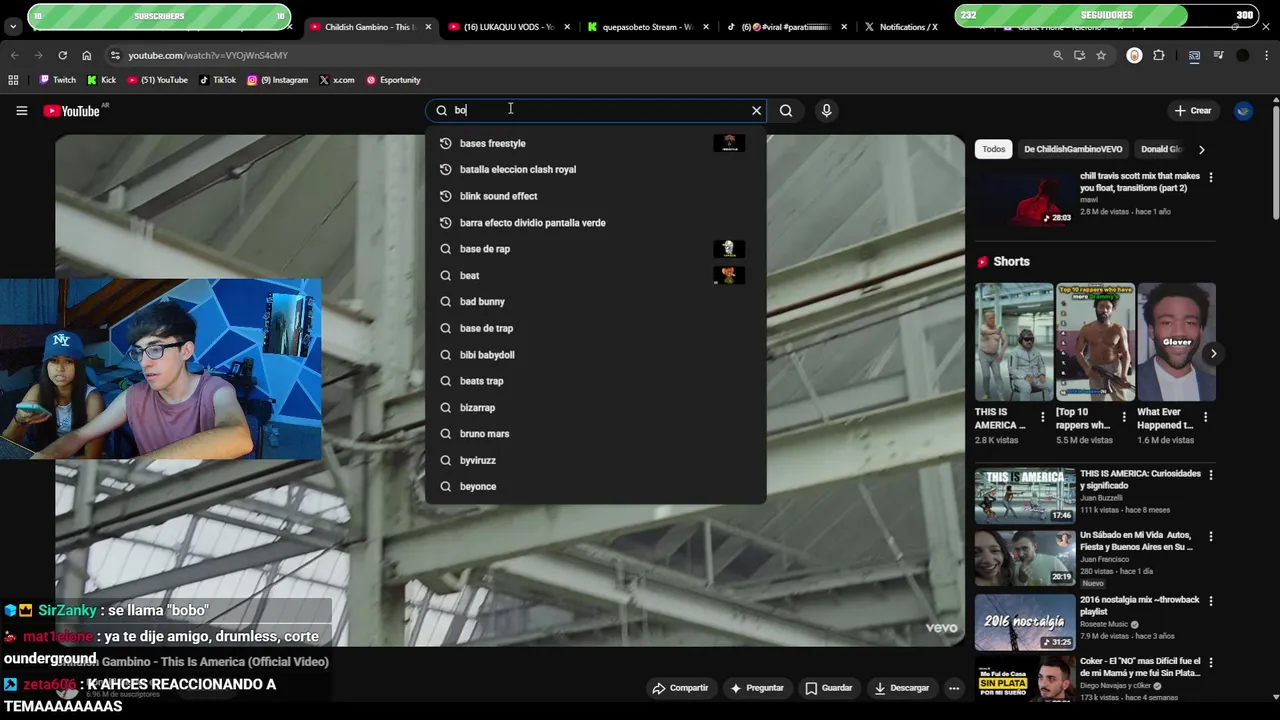Open Twitch bookmark
1280x720 pixels.
click(57, 80)
